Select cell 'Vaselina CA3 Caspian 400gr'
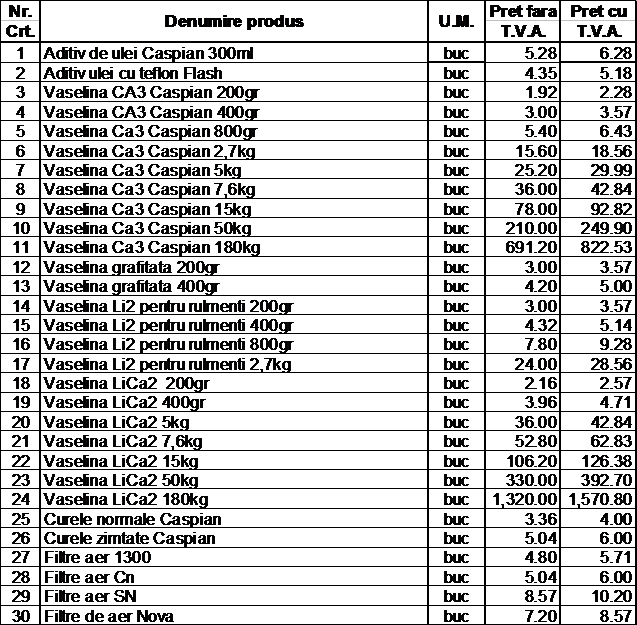 (234, 111)
